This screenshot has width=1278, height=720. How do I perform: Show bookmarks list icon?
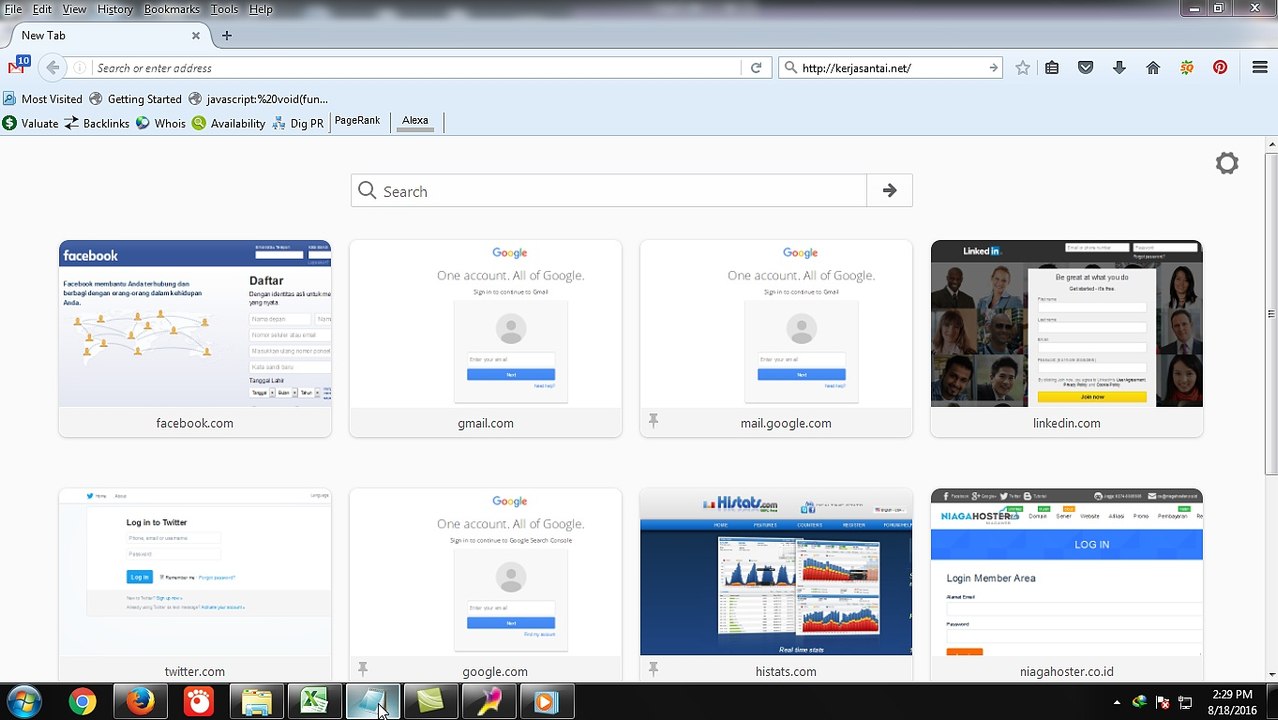1052,68
